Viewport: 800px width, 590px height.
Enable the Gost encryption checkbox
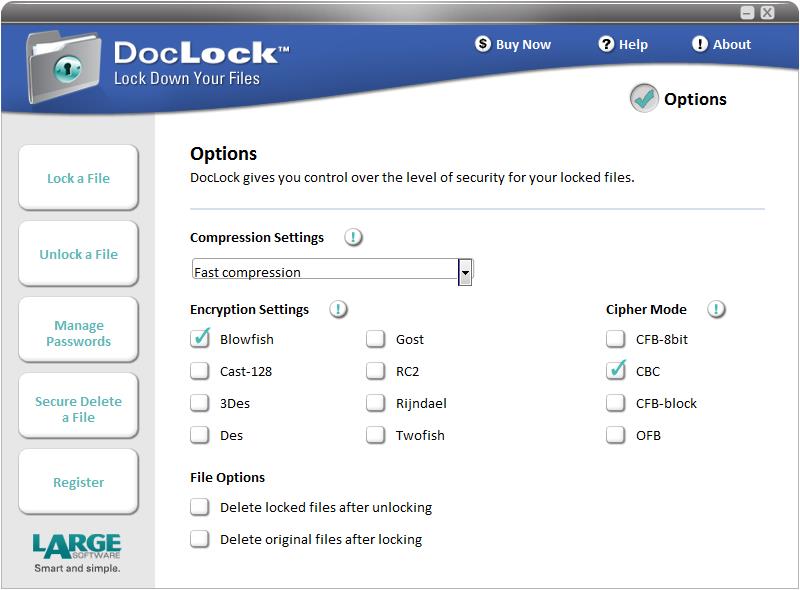(x=376, y=339)
